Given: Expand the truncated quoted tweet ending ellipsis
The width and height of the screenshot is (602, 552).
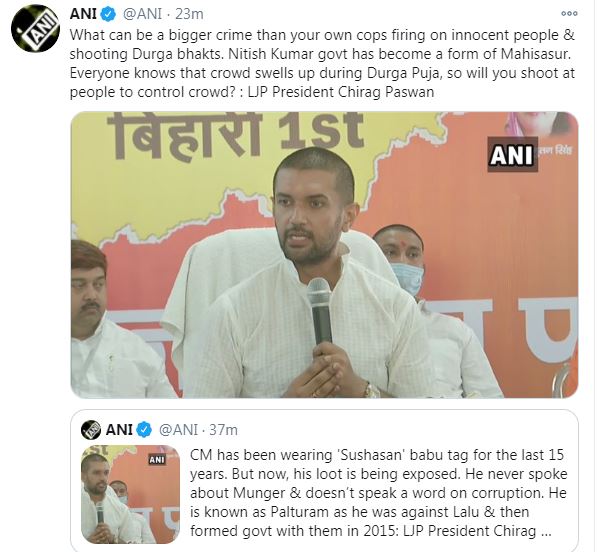Looking at the screenshot, I should [546, 532].
